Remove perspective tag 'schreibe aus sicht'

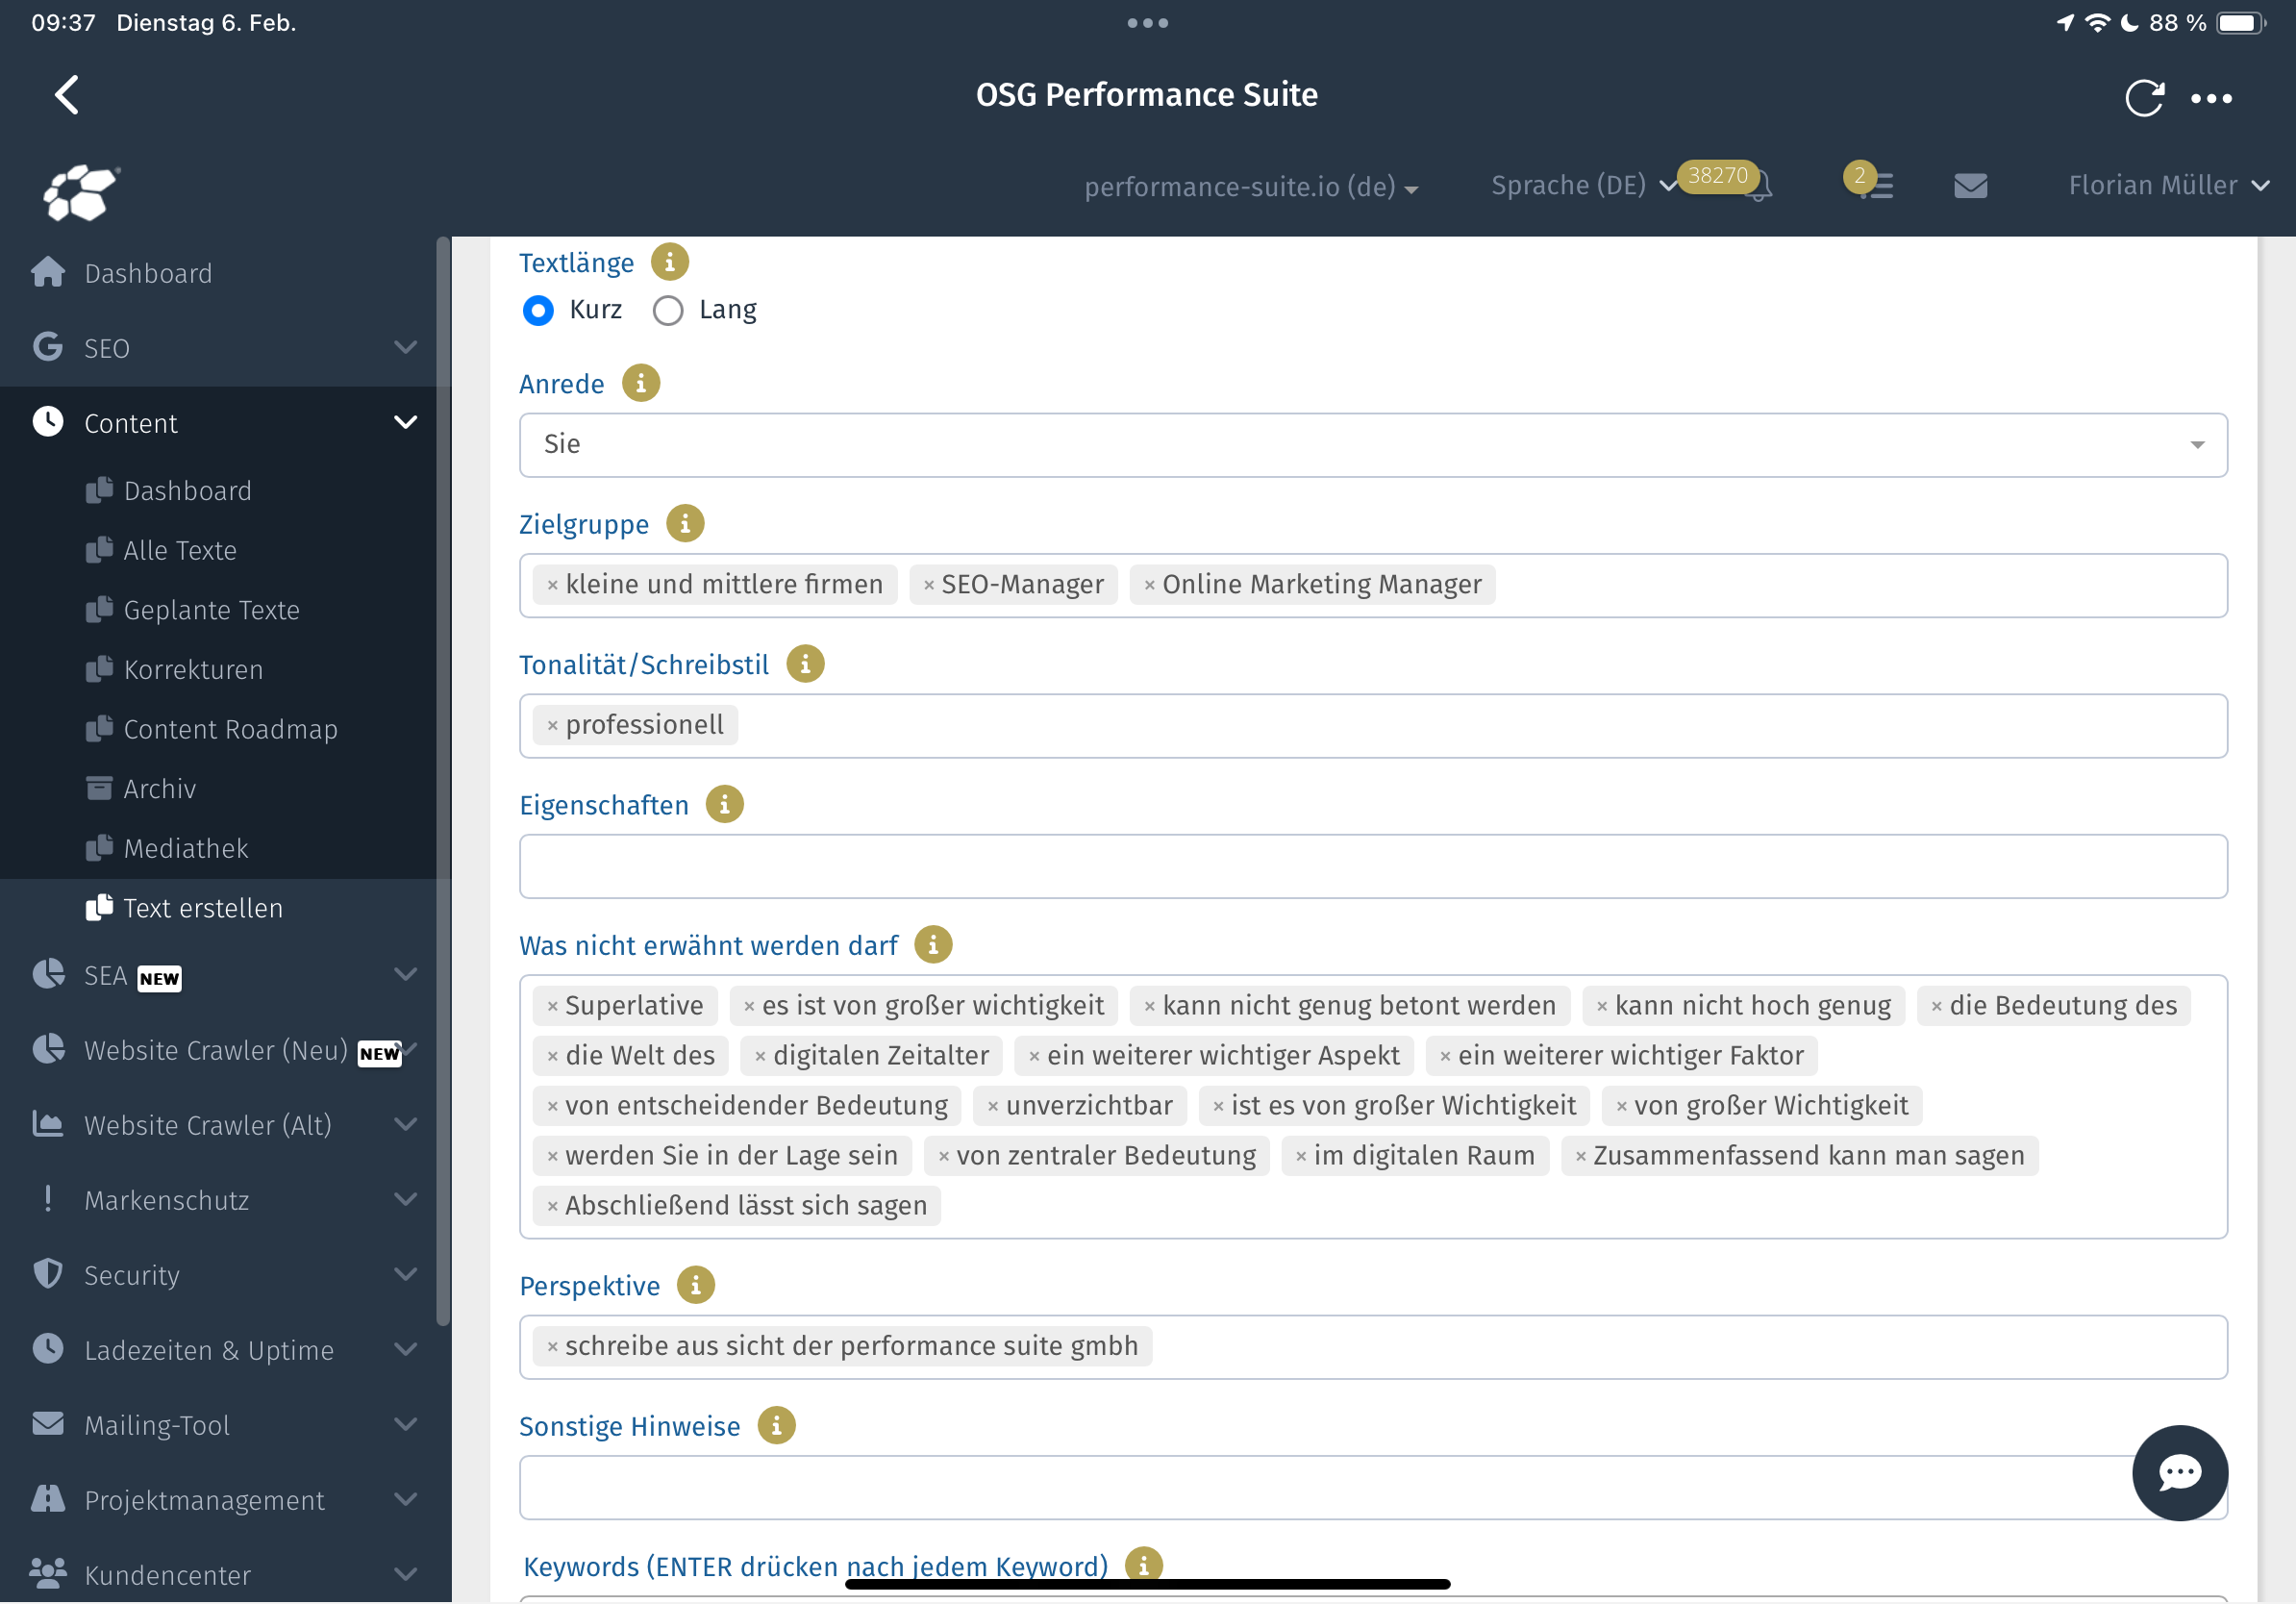(552, 1347)
